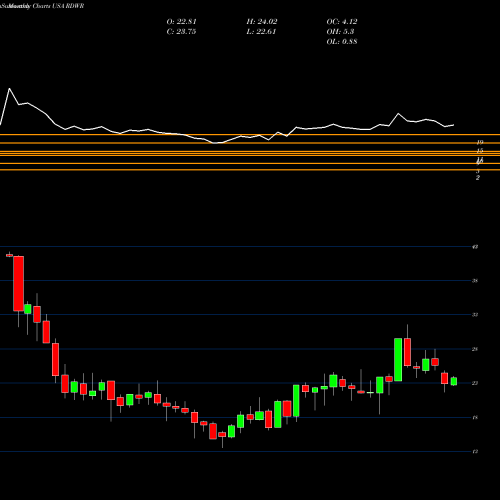The image size is (500, 500).
Task: Click the tall red candle dropping from 43
Action: (19, 283)
